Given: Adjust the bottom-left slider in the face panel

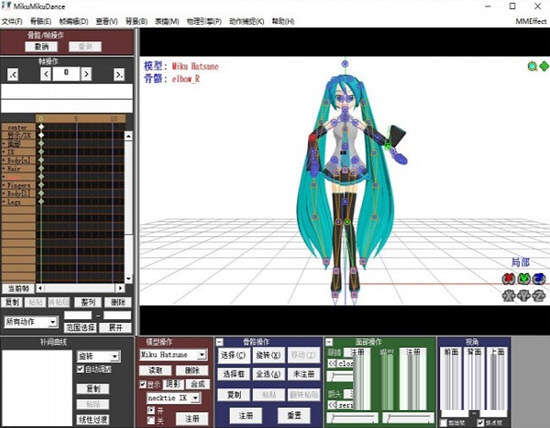Looking at the screenshot, I should tap(353, 417).
